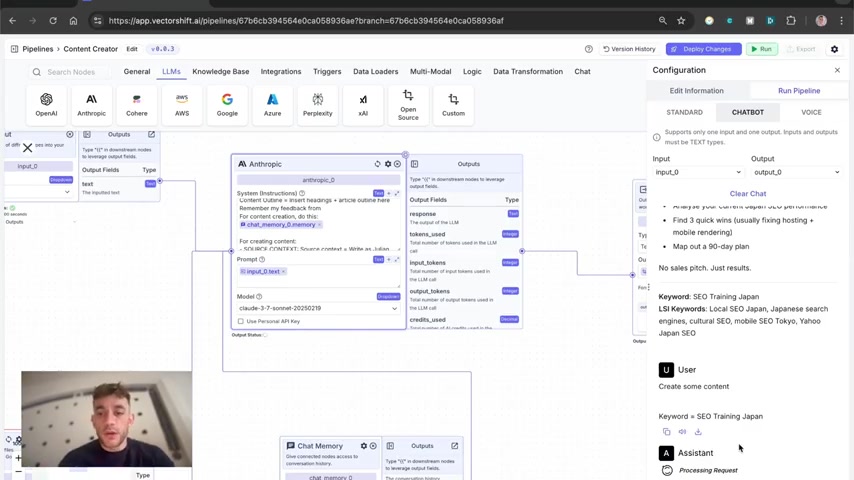Open the Data Loaders tab

click(376, 71)
